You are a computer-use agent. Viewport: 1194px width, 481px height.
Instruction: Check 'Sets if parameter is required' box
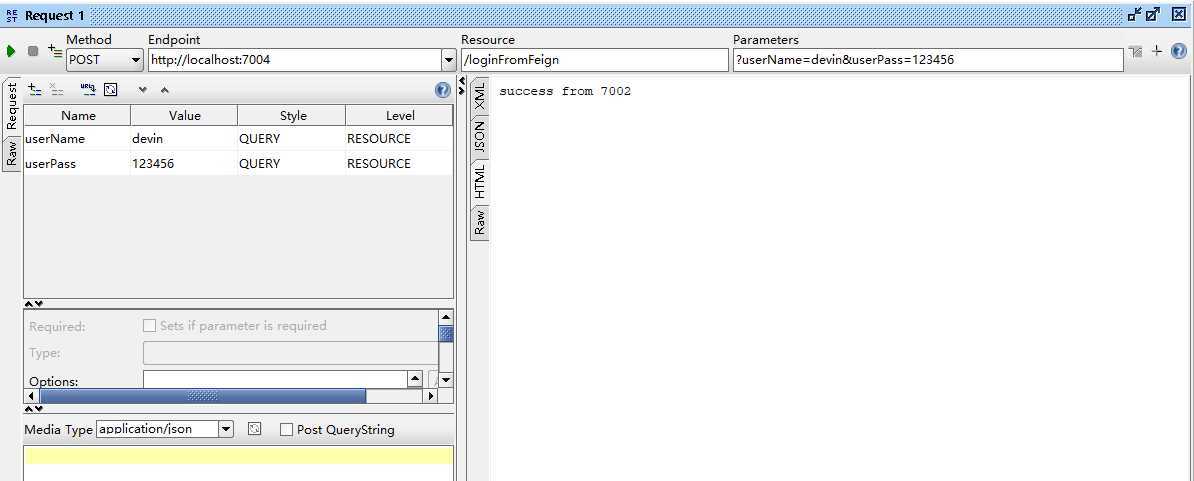point(149,326)
